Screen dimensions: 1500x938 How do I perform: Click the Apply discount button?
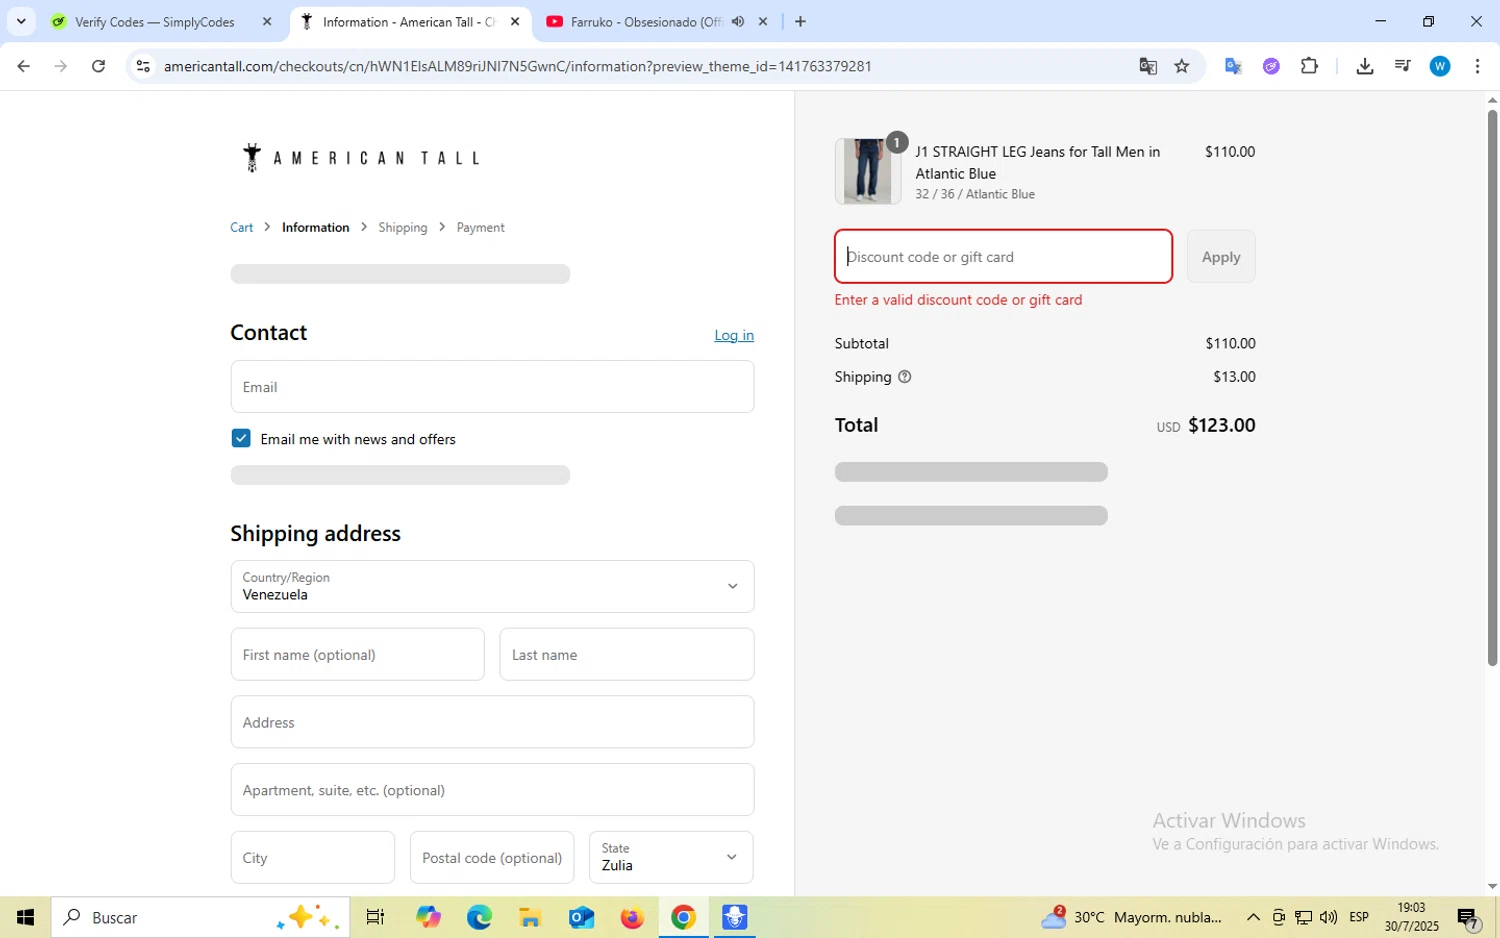[x=1221, y=257]
